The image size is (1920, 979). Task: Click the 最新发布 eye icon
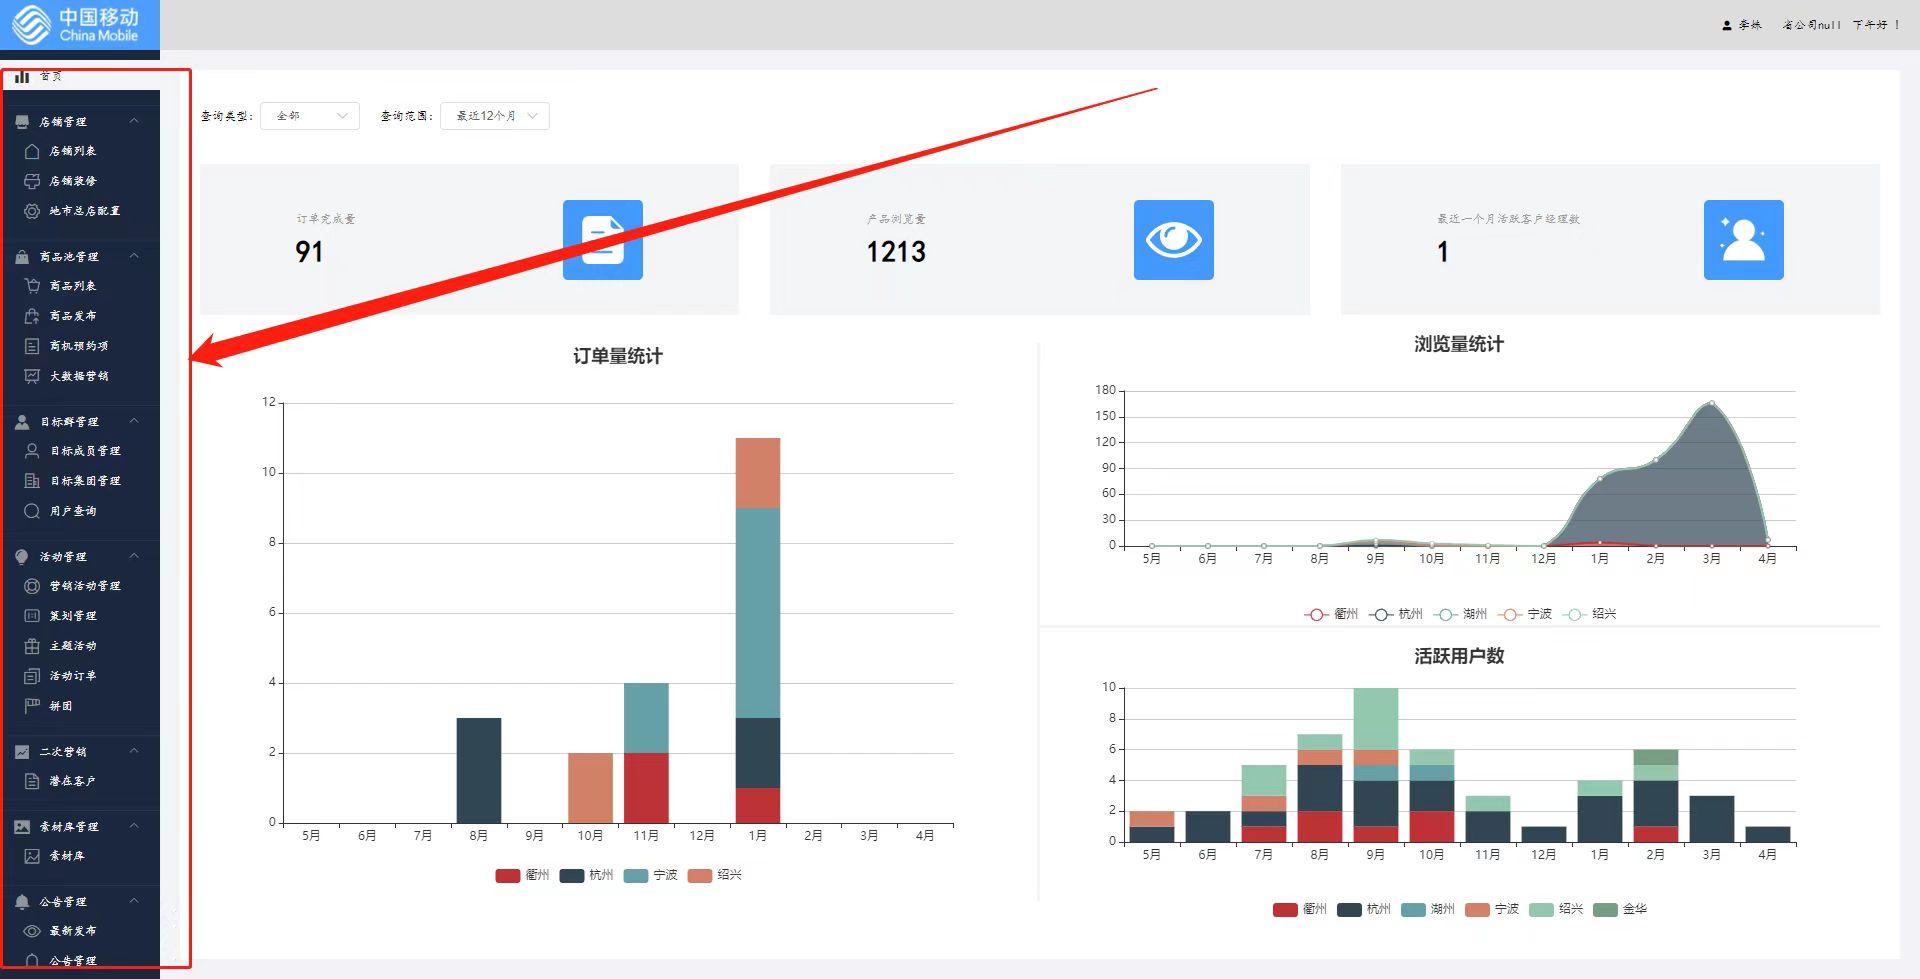pyautogui.click(x=32, y=931)
